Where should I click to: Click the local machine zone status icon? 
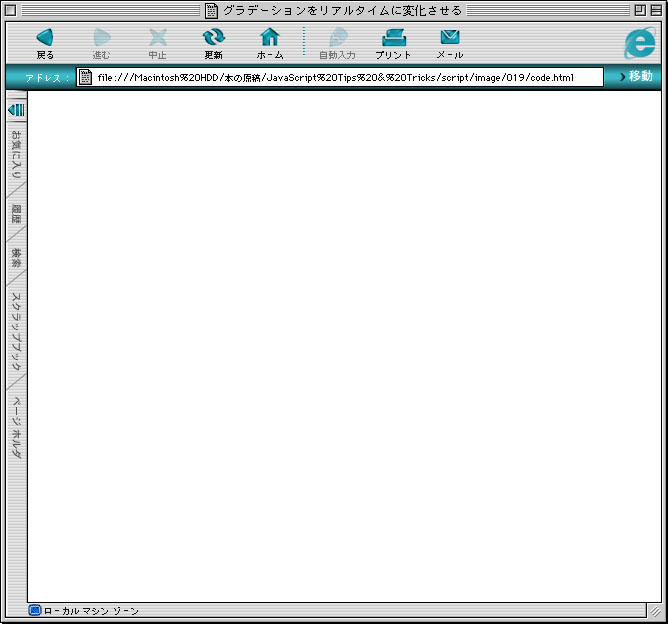tap(35, 610)
